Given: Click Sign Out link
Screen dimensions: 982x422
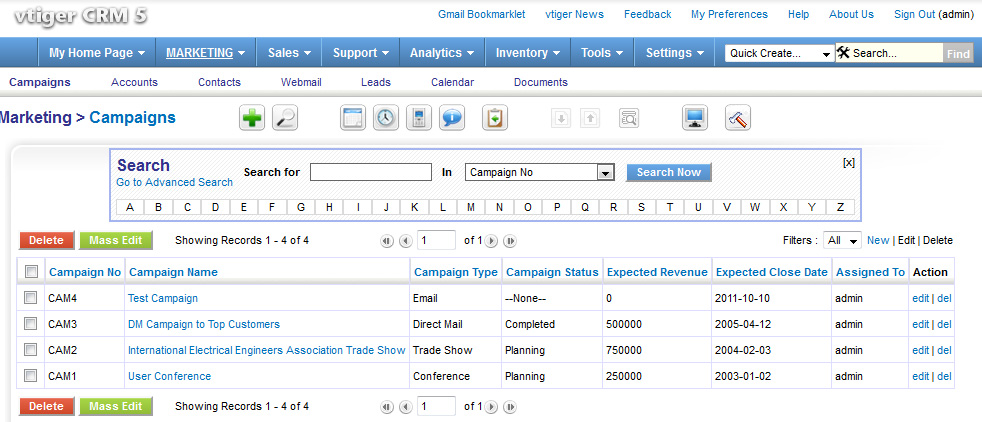Looking at the screenshot, I should tap(914, 14).
